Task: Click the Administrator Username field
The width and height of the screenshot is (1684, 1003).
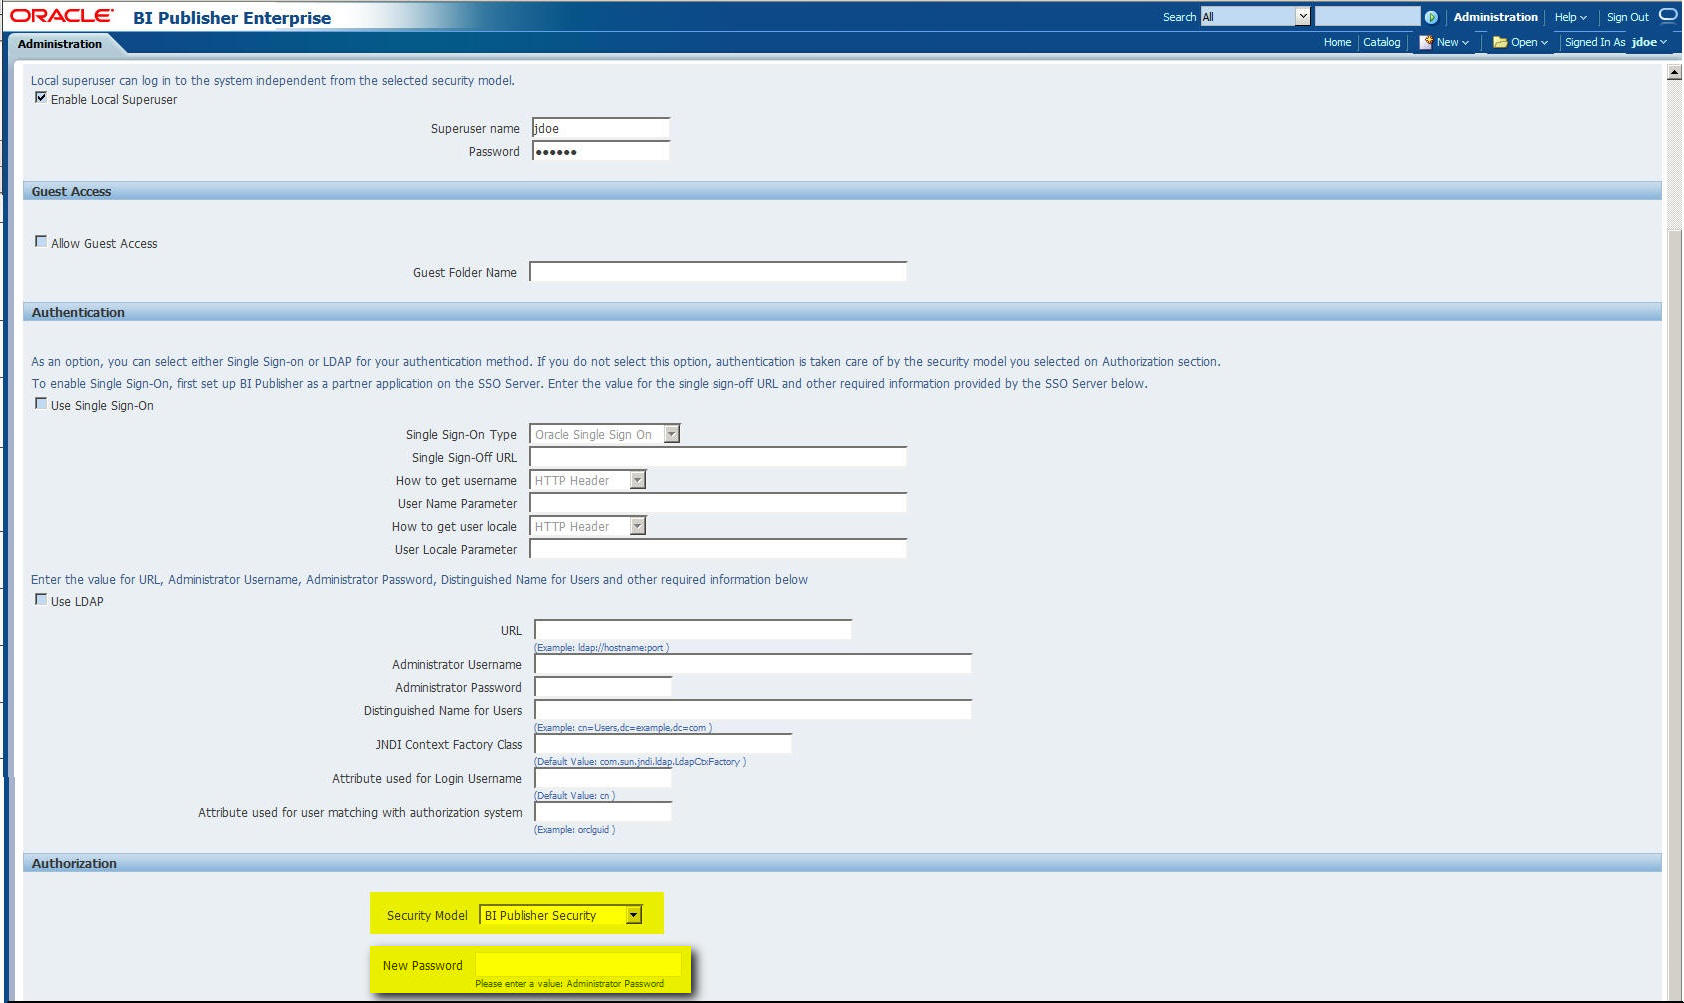Action: pos(753,664)
